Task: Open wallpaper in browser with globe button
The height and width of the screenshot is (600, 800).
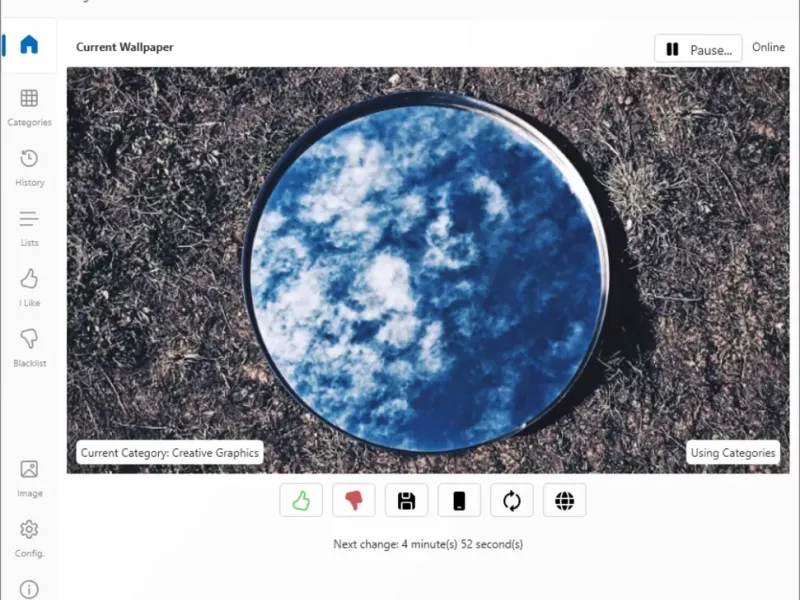Action: [564, 501]
